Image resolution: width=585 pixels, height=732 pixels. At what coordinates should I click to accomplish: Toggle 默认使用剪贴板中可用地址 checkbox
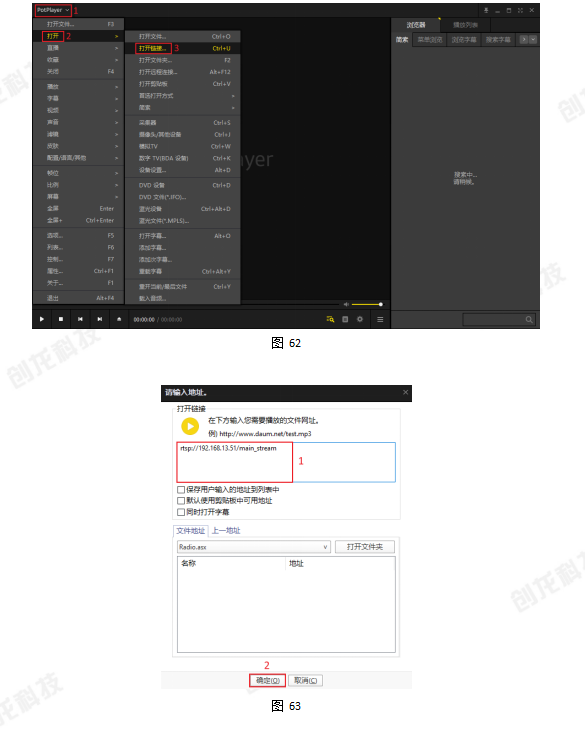tap(181, 500)
